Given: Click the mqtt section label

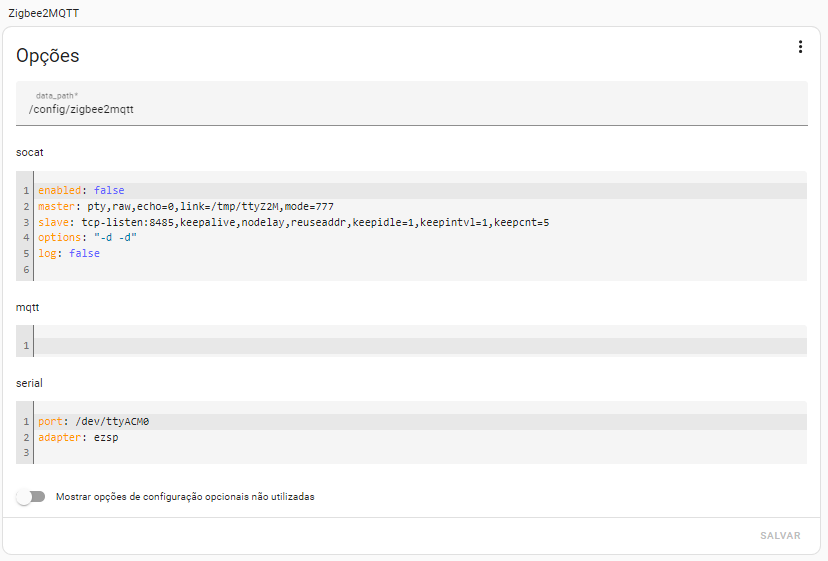Looking at the screenshot, I should coord(27,307).
